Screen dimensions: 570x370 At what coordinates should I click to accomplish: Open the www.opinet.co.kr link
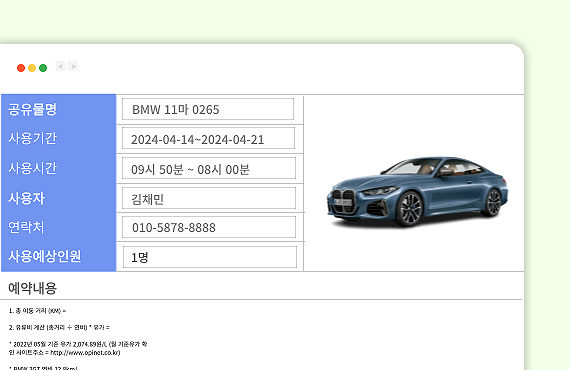[x=84, y=353]
